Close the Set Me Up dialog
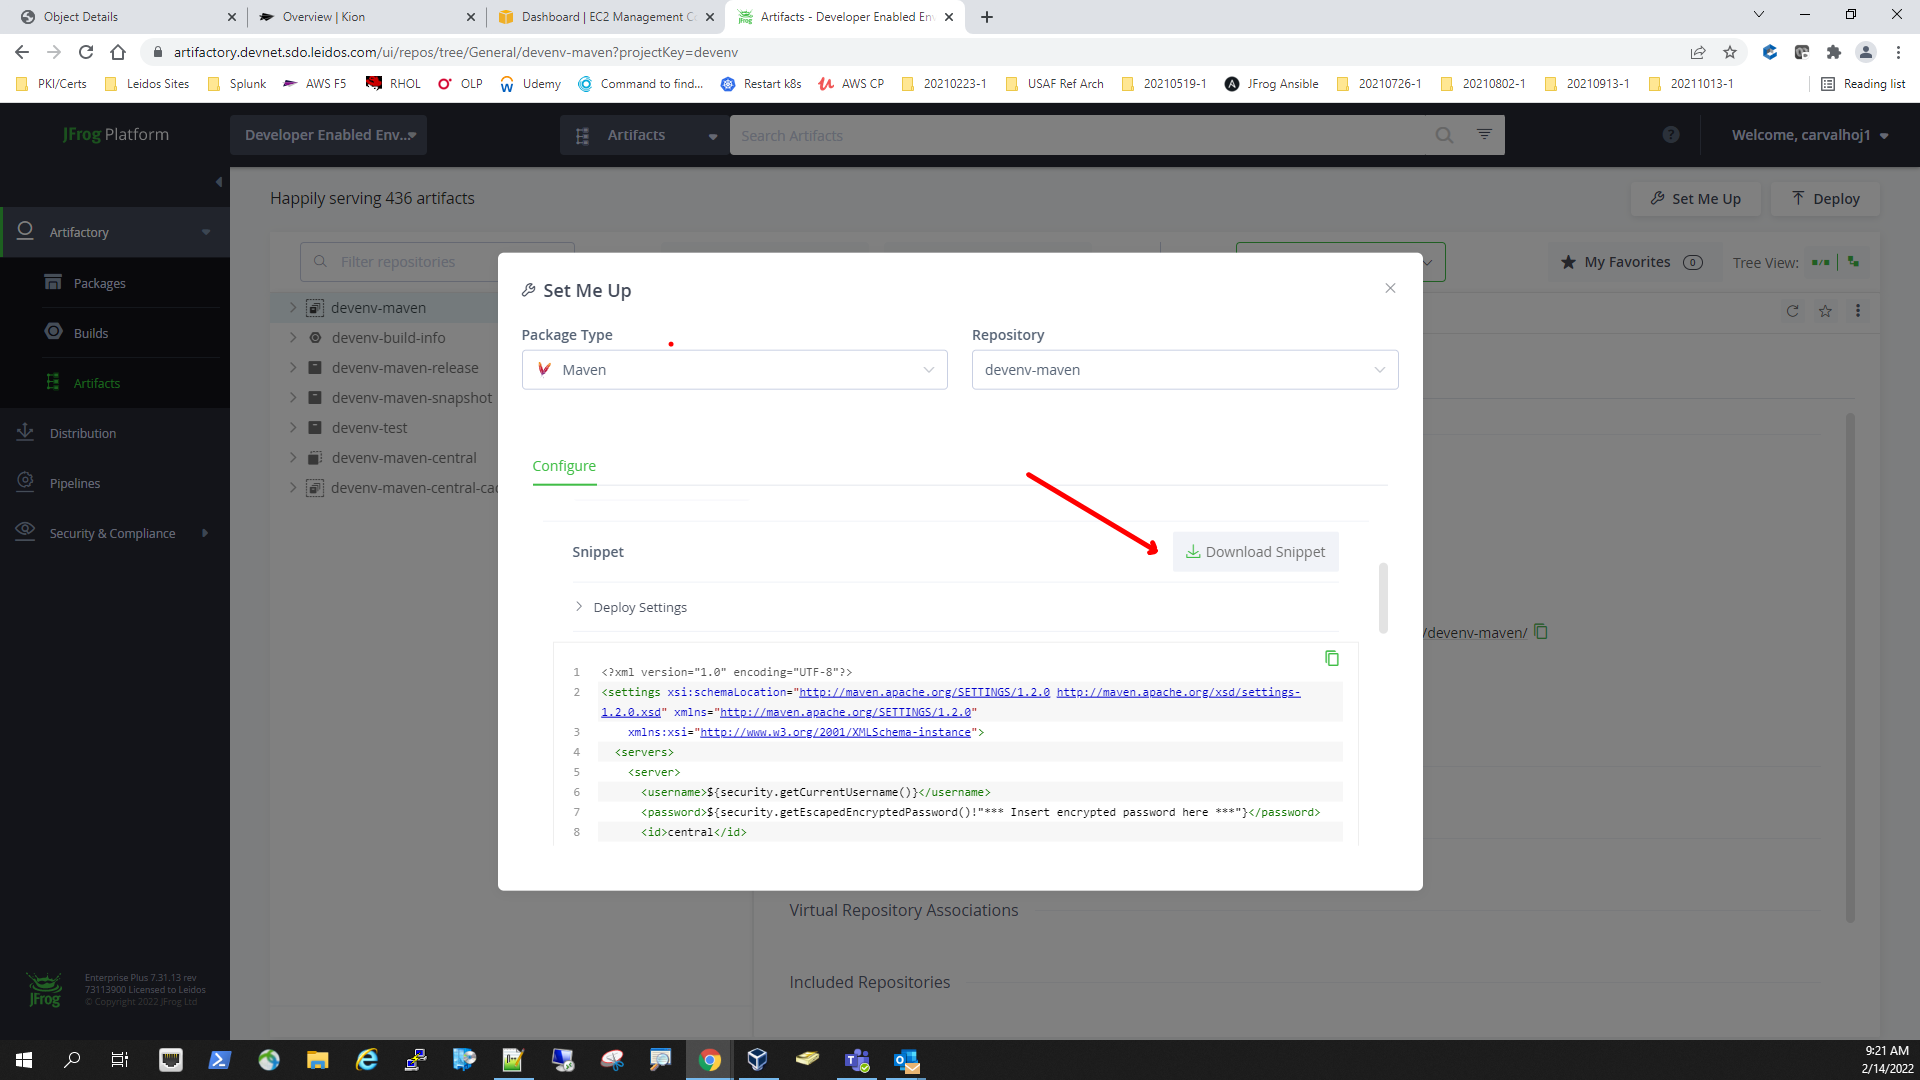Viewport: 1920px width, 1080px height. pos(1390,288)
